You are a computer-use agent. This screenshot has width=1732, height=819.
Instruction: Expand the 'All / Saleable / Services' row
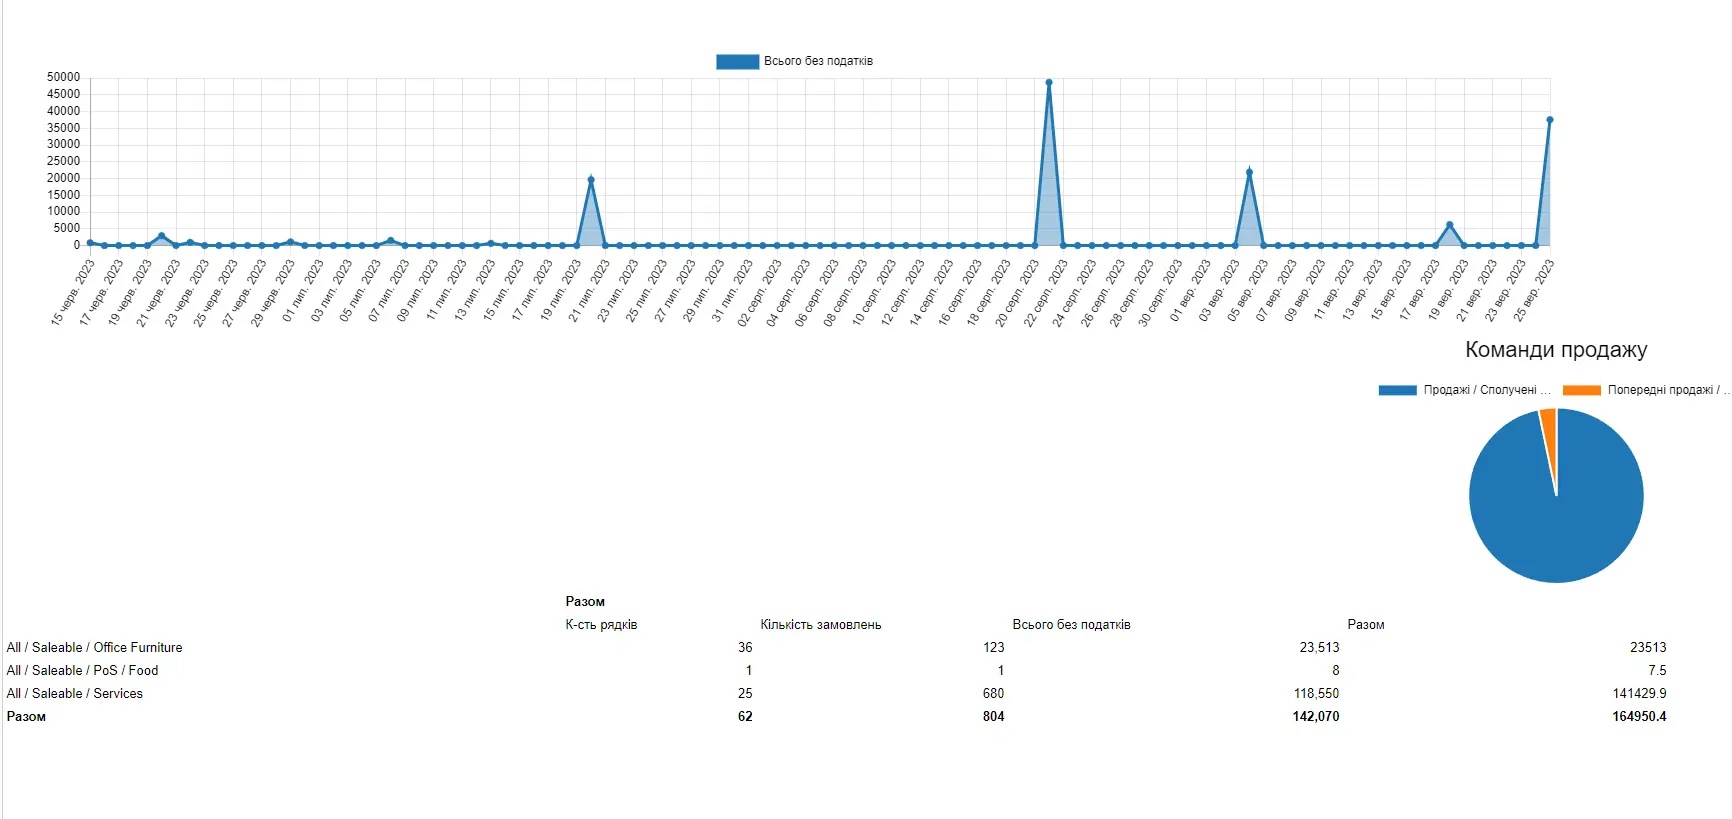(x=74, y=694)
